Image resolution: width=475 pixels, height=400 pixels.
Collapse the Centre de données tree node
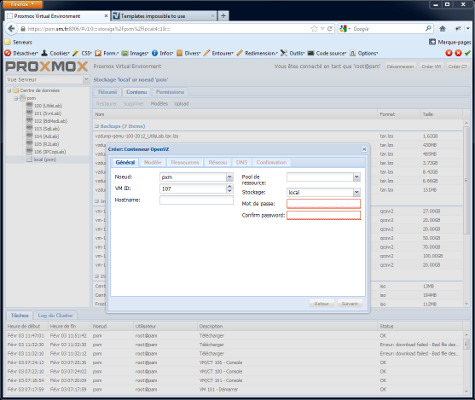[x=9, y=91]
